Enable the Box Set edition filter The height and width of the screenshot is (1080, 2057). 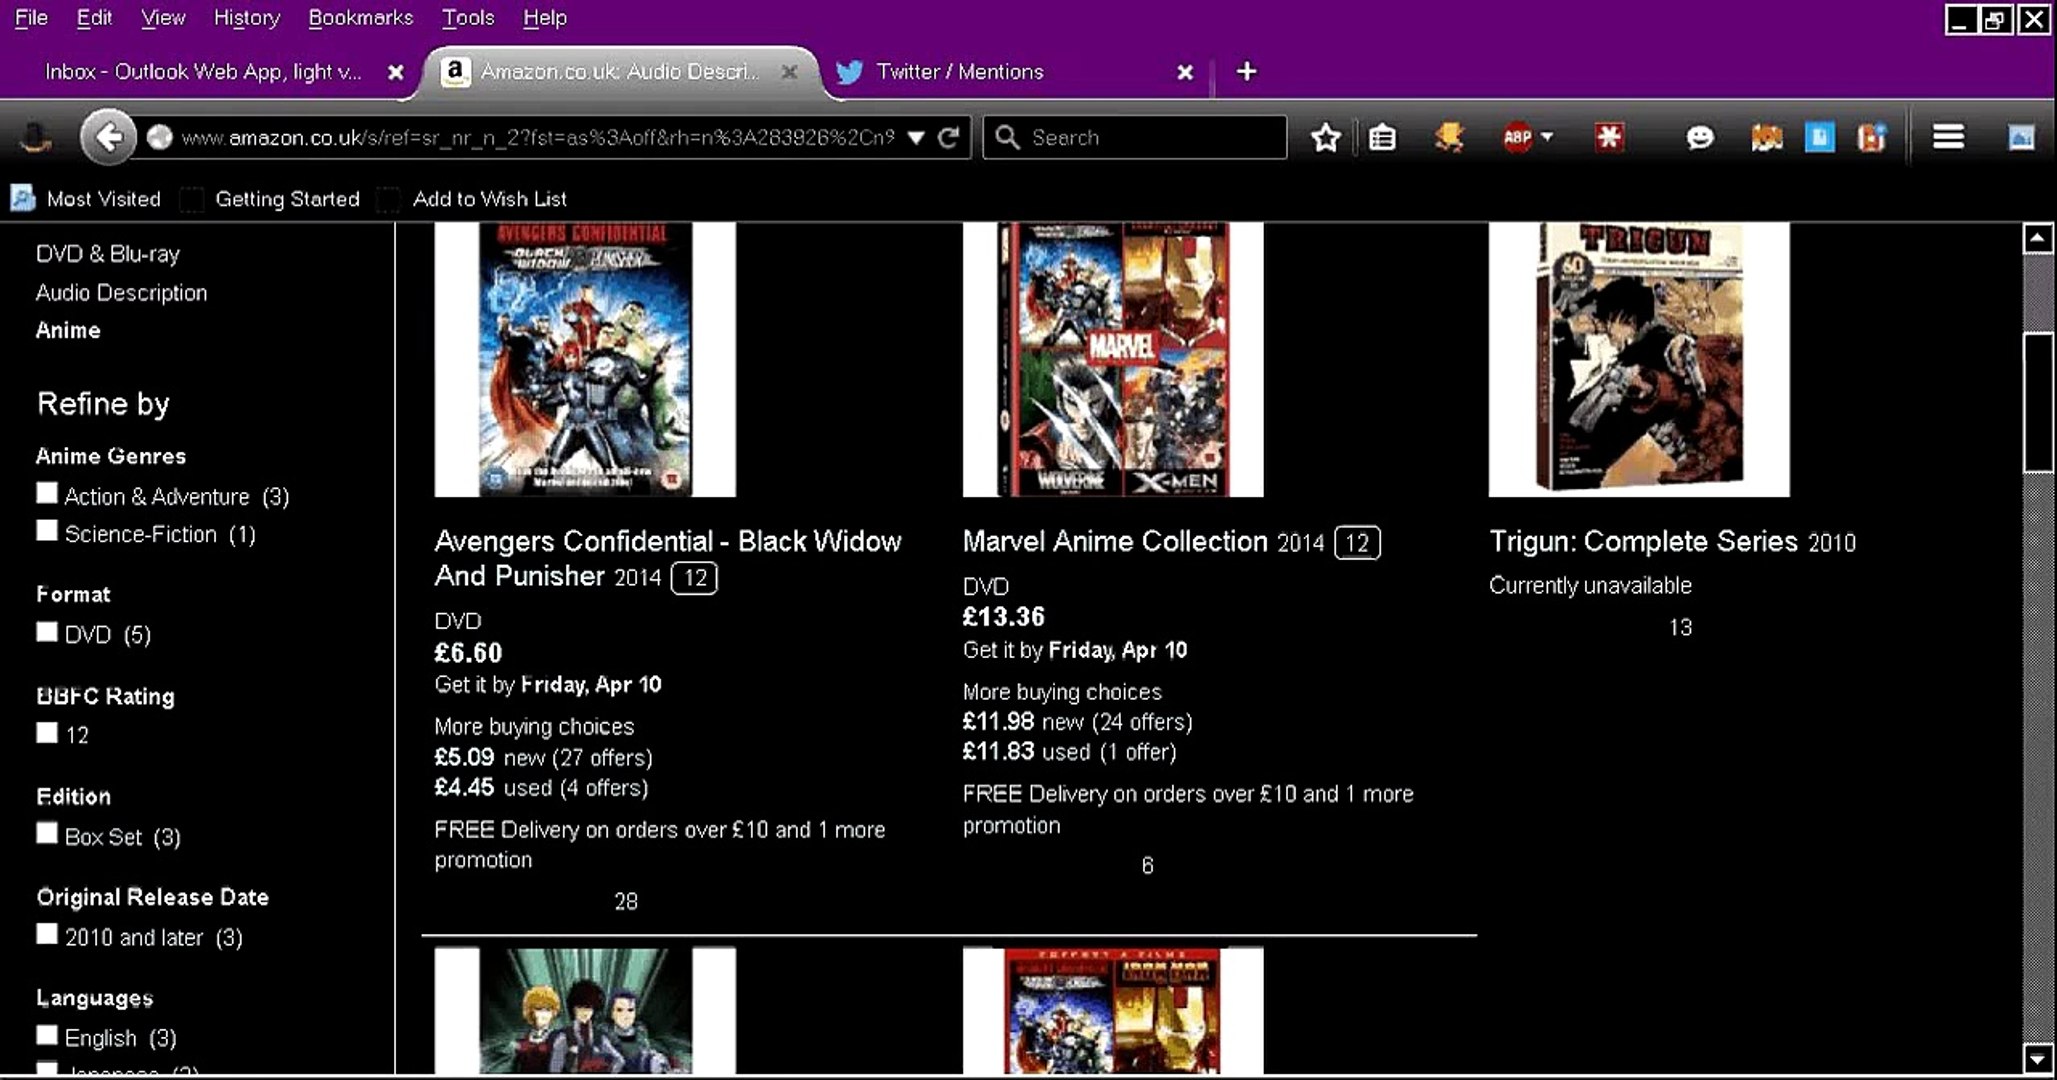tap(47, 834)
